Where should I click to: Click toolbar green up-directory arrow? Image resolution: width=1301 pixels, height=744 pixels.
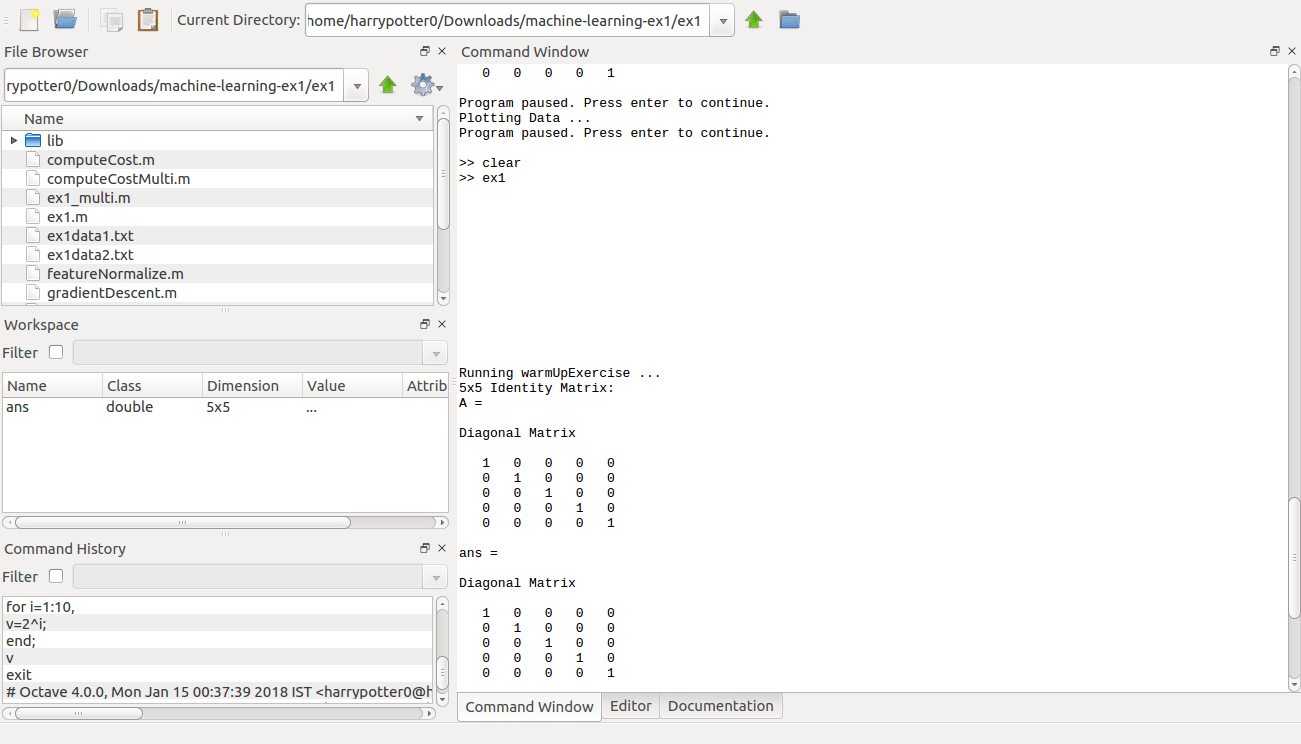754,19
